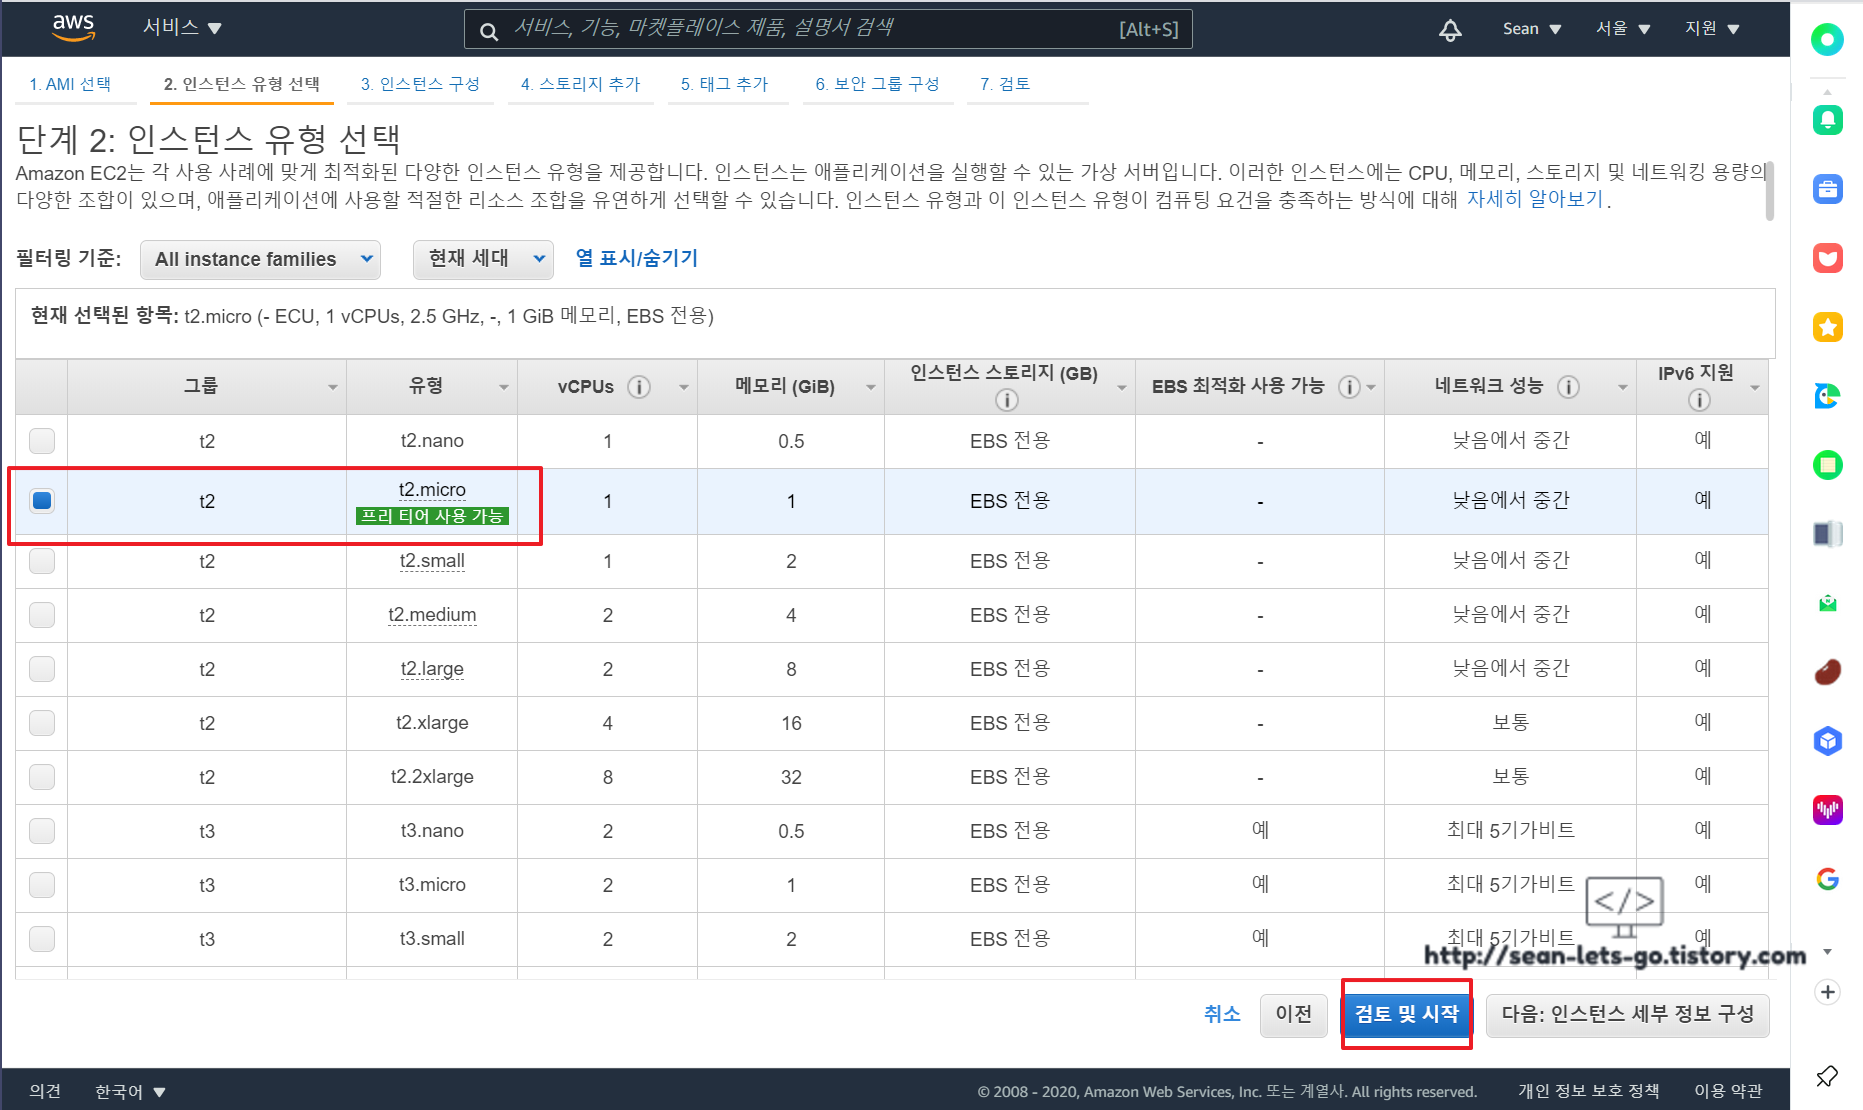This screenshot has width=1863, height=1110.
Task: Show IPv6 support info icon
Action: pyautogui.click(x=1699, y=400)
